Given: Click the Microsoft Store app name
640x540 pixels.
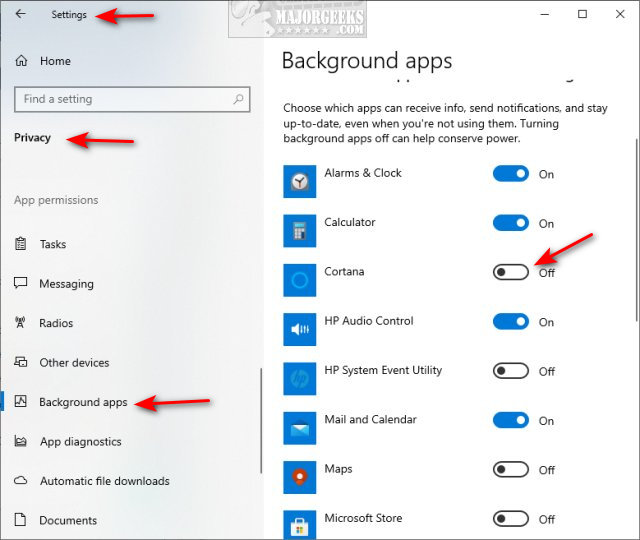Looking at the screenshot, I should coord(363,518).
